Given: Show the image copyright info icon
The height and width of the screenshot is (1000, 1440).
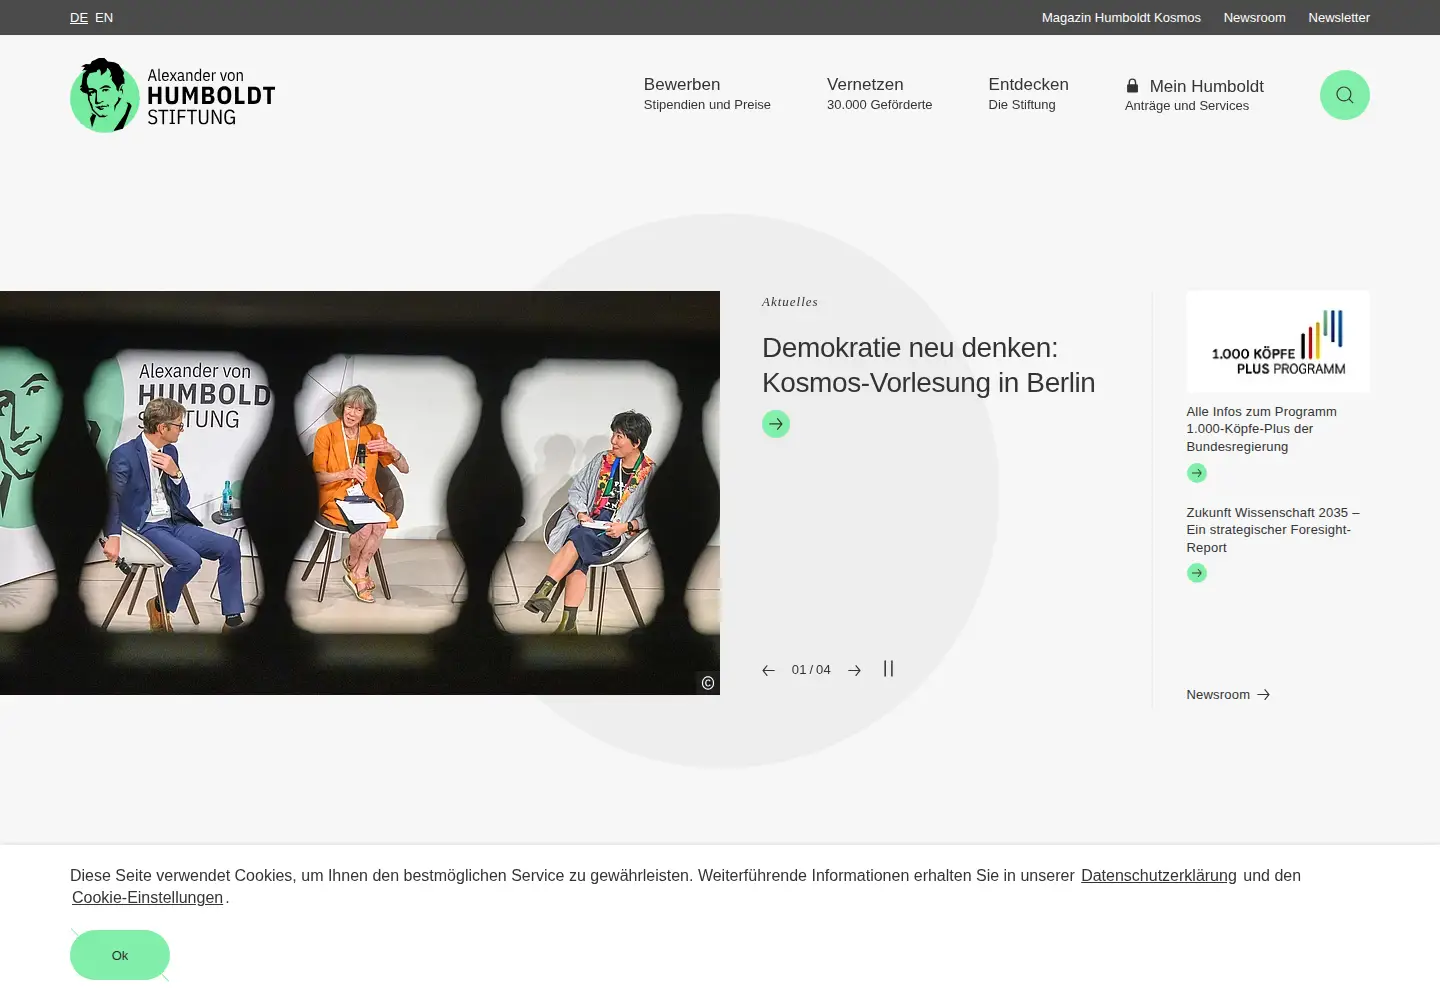Looking at the screenshot, I should (x=708, y=683).
